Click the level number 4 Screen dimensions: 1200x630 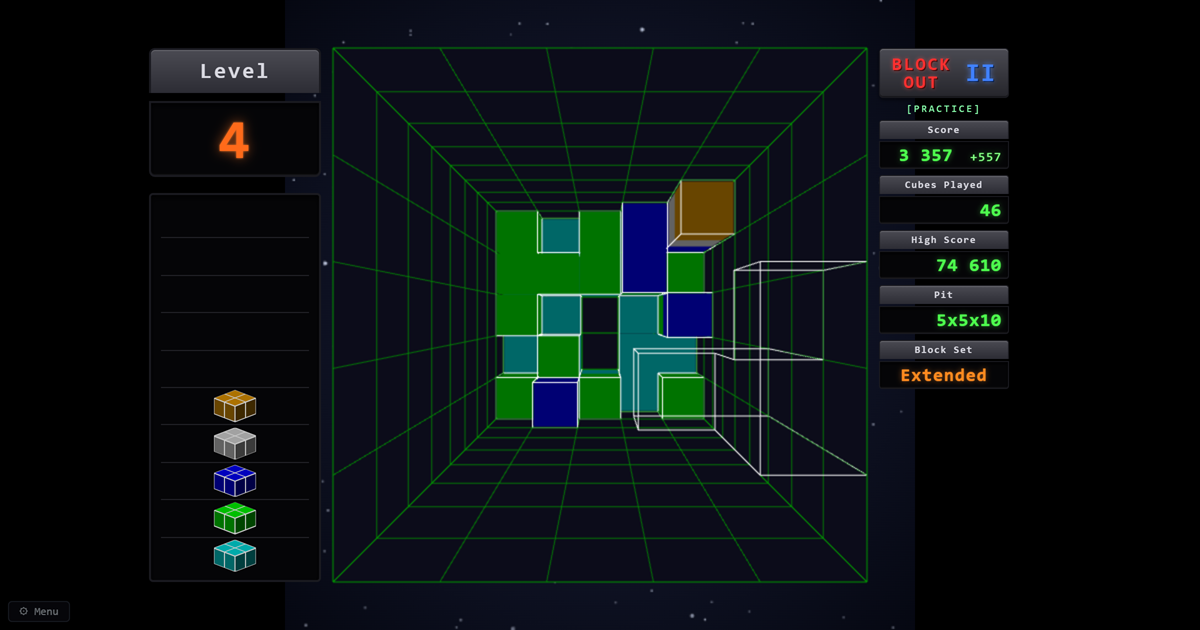[x=234, y=140]
